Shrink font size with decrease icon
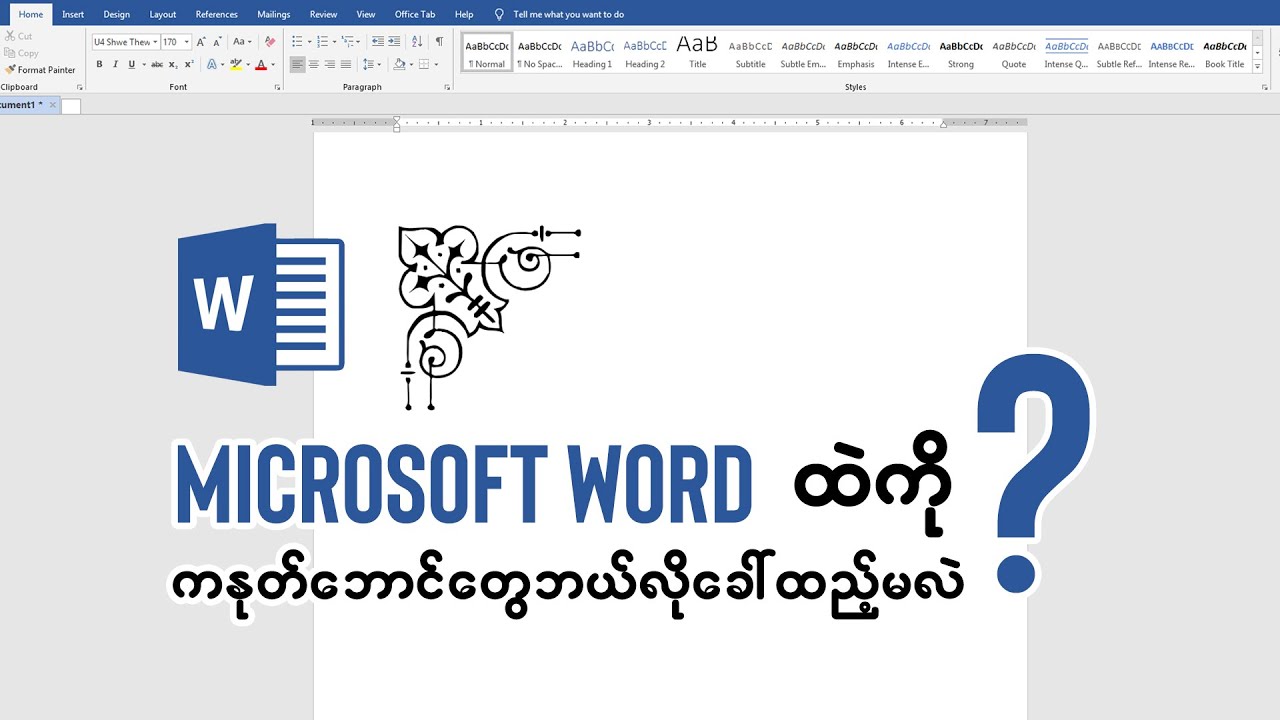Image resolution: width=1280 pixels, height=720 pixels. click(217, 42)
